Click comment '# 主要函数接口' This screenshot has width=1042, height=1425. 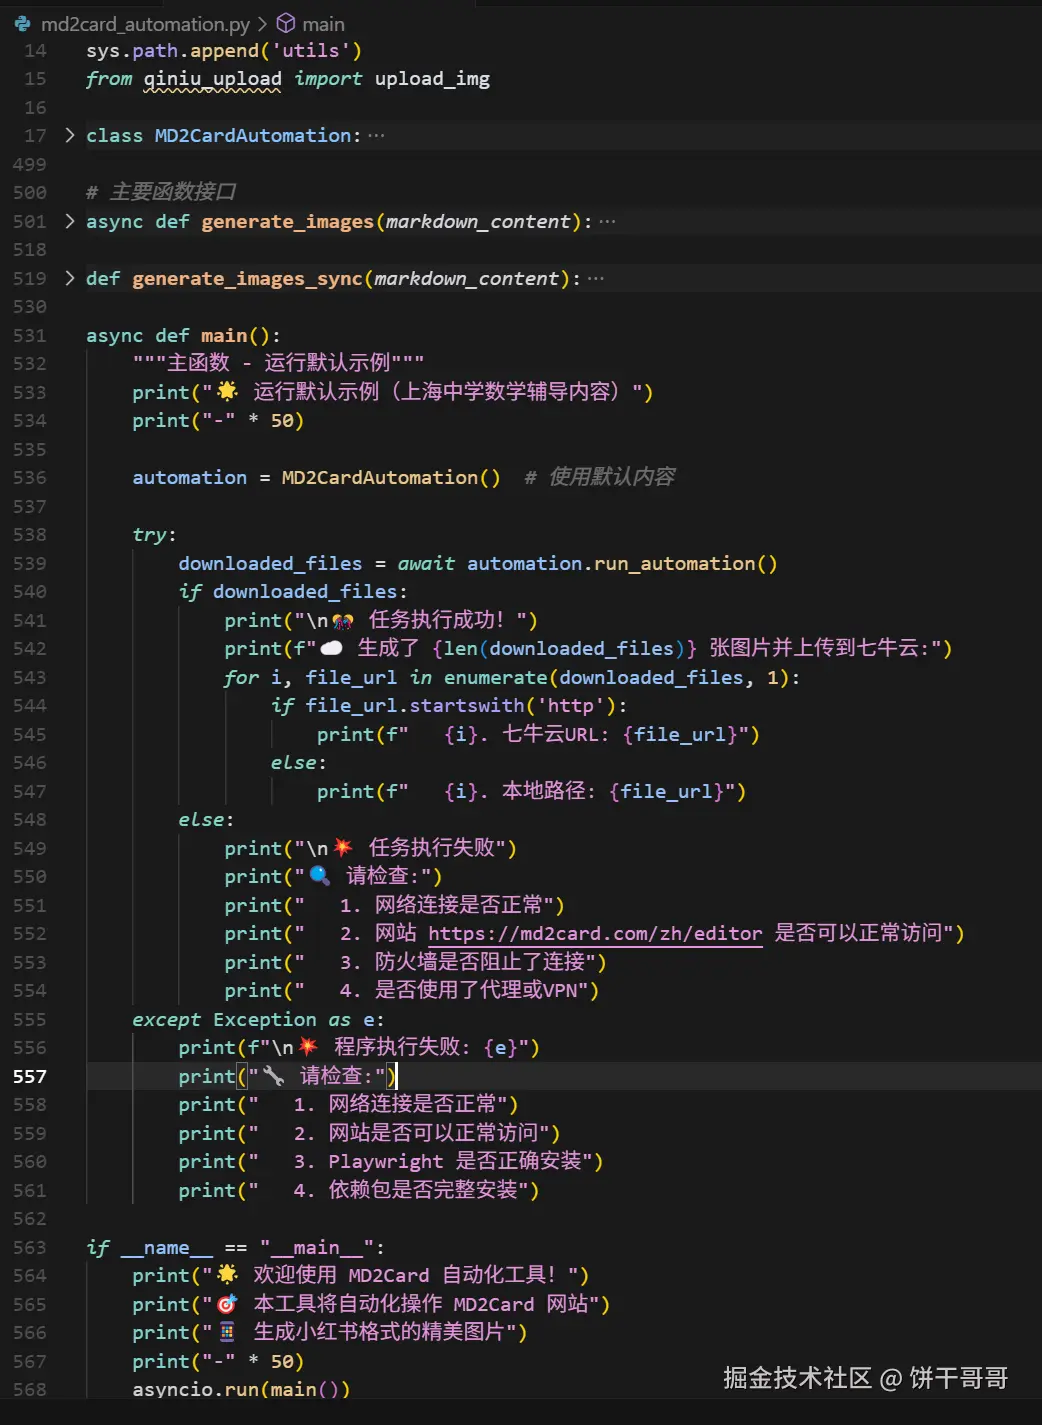tap(161, 192)
